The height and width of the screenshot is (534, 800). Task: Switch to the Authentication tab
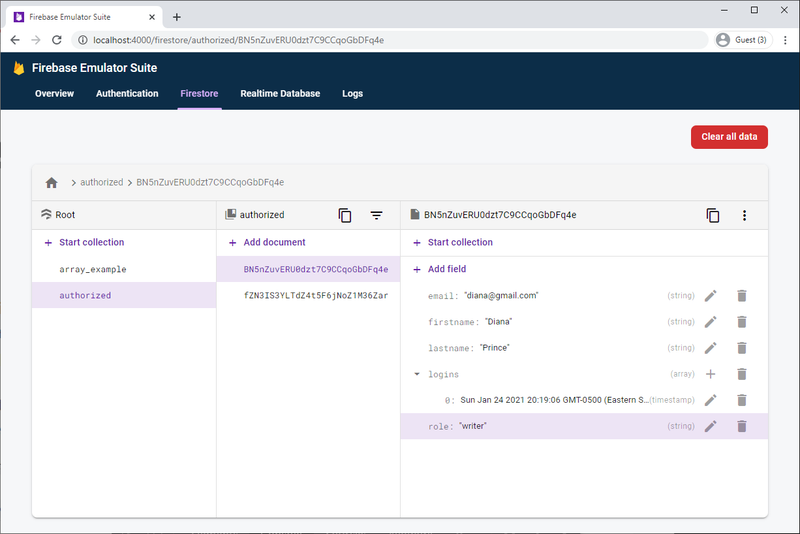tap(127, 94)
